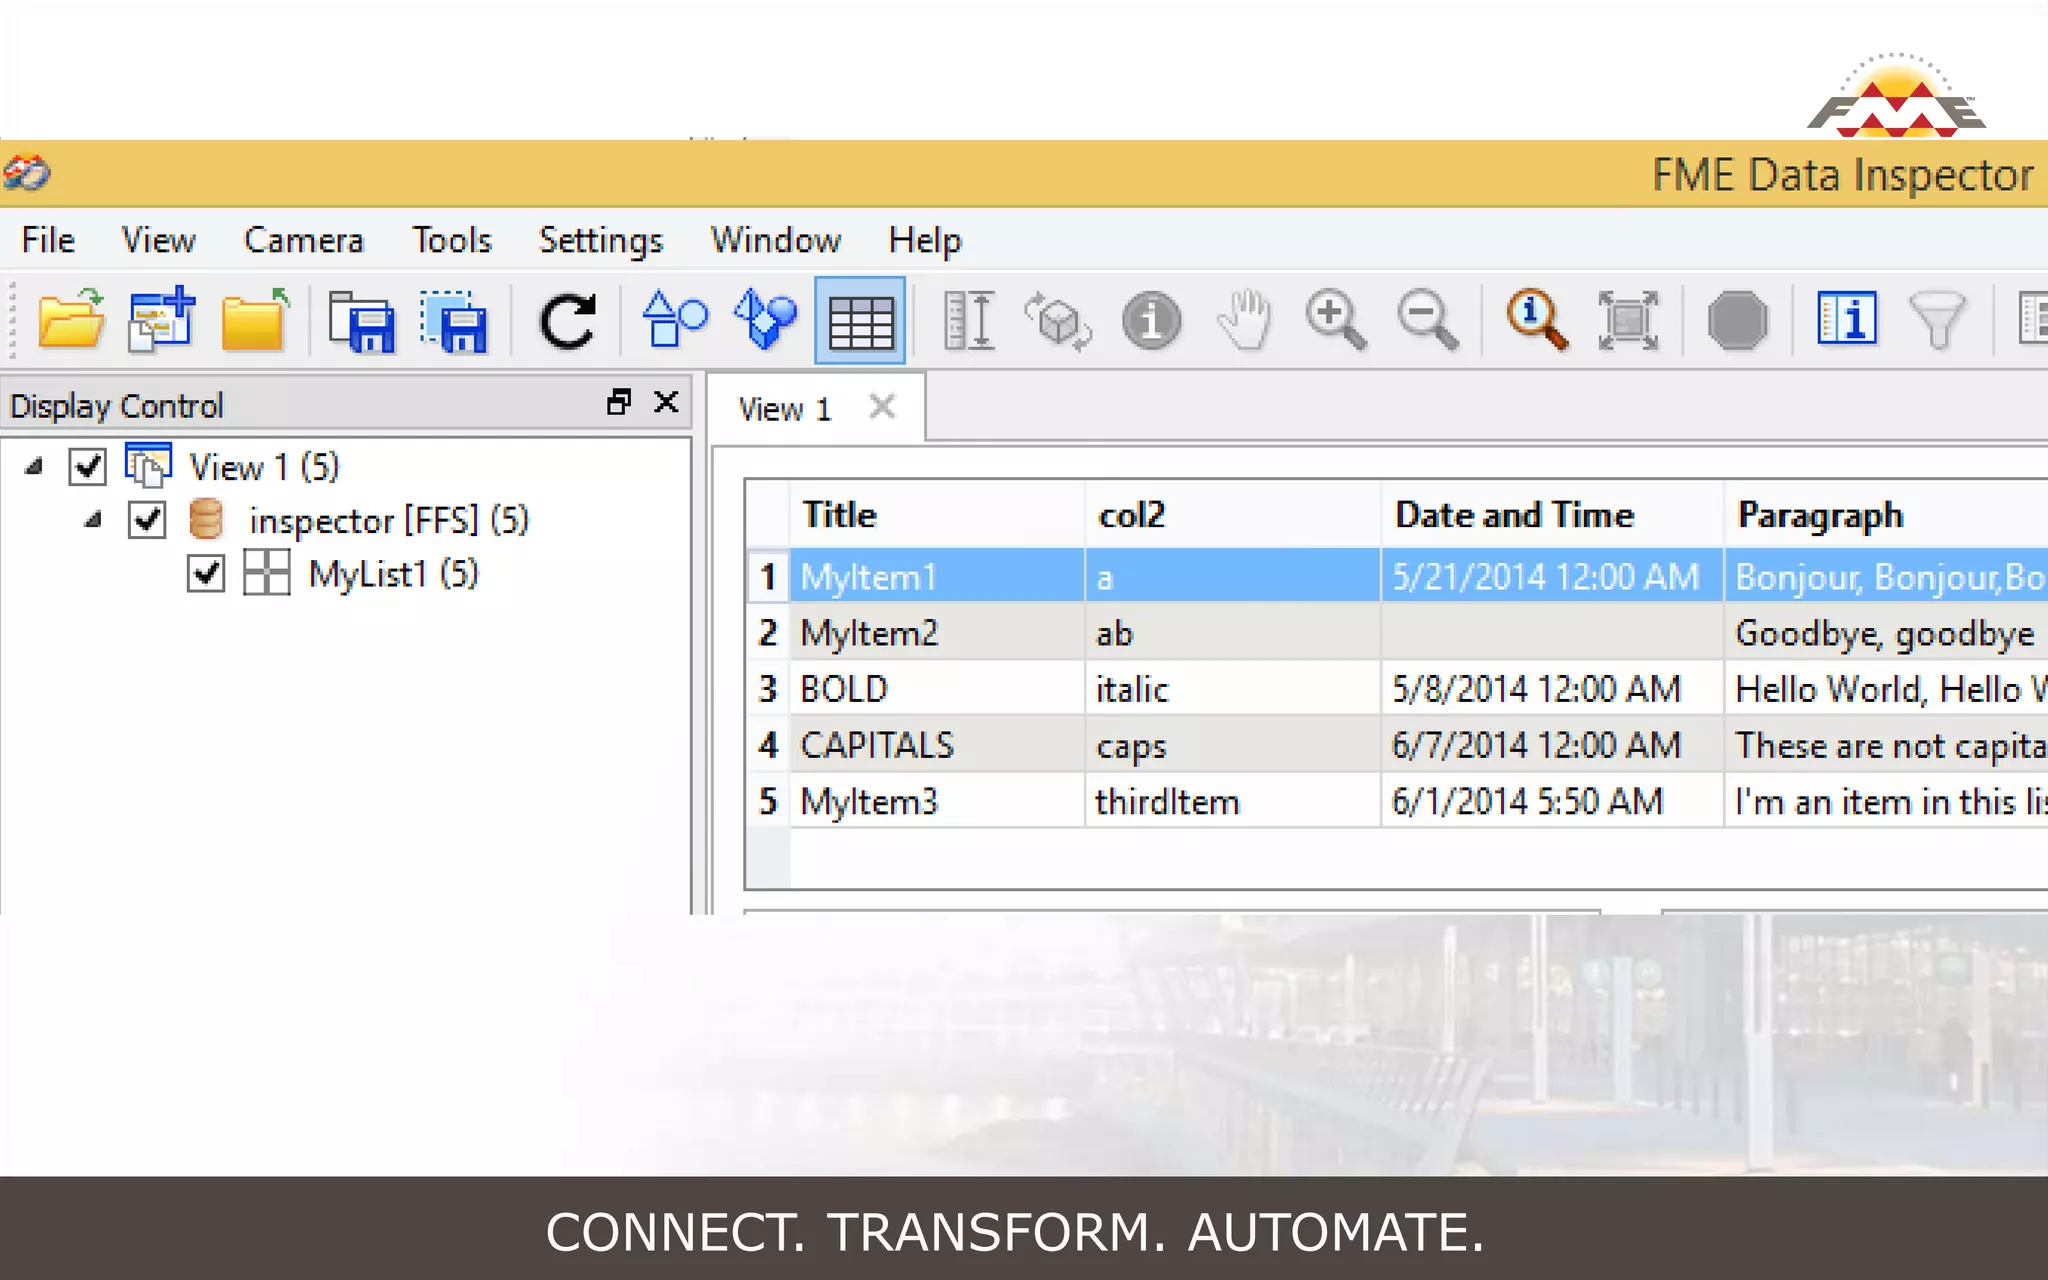Click the Stop octagon icon
The image size is (2048, 1280).
coord(1737,321)
